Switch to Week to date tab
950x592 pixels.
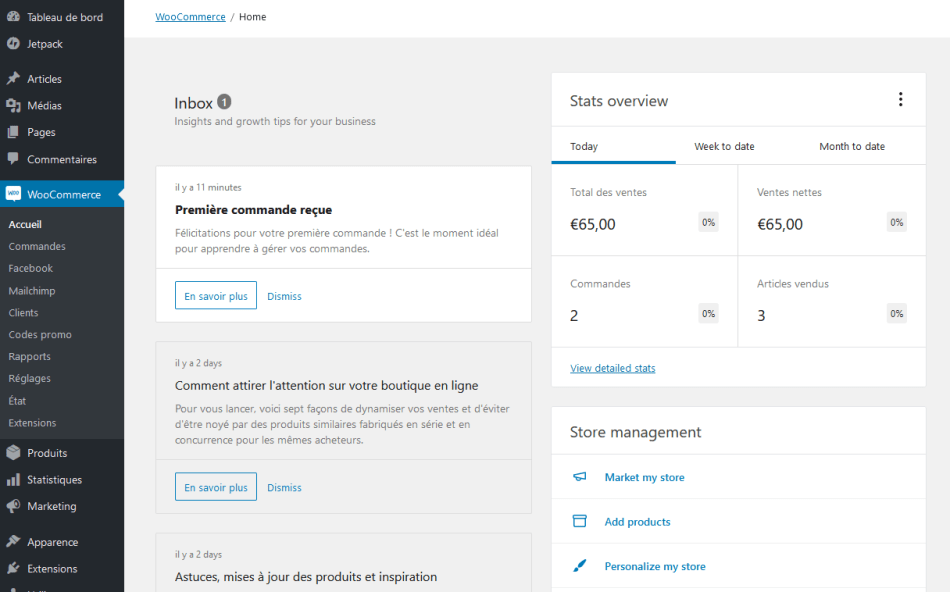click(724, 146)
